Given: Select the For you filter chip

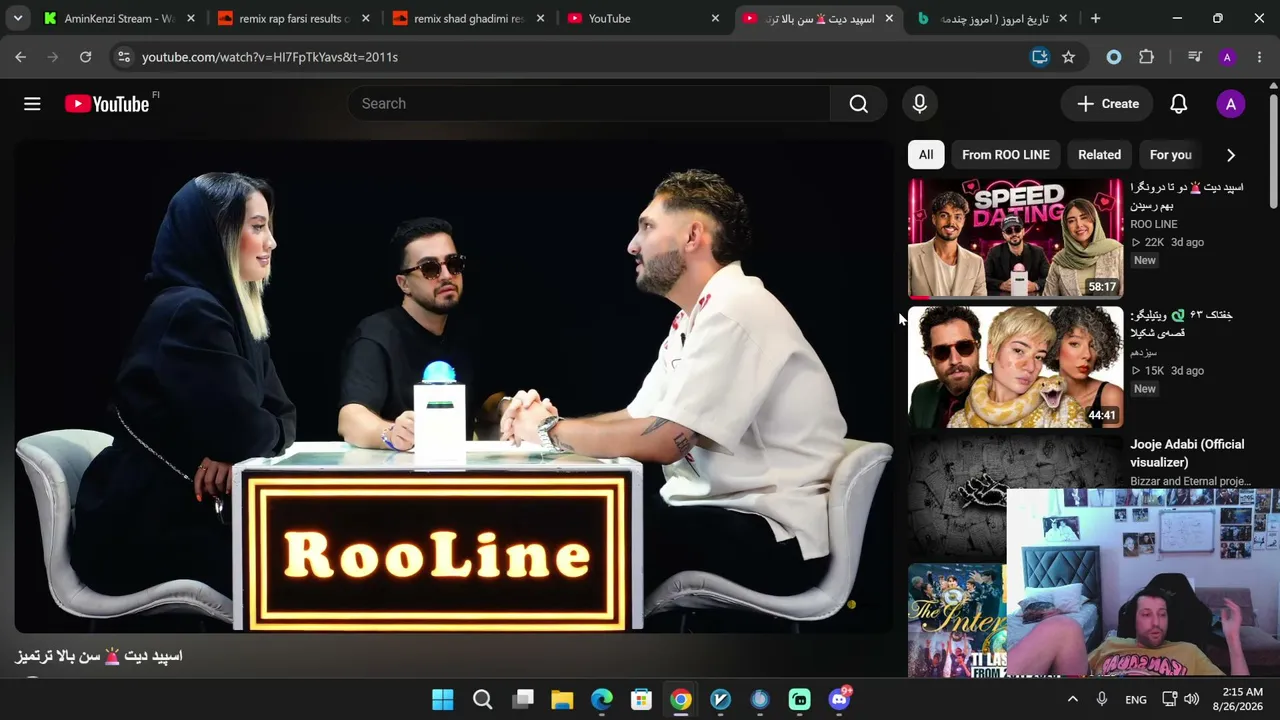Looking at the screenshot, I should (x=1171, y=155).
